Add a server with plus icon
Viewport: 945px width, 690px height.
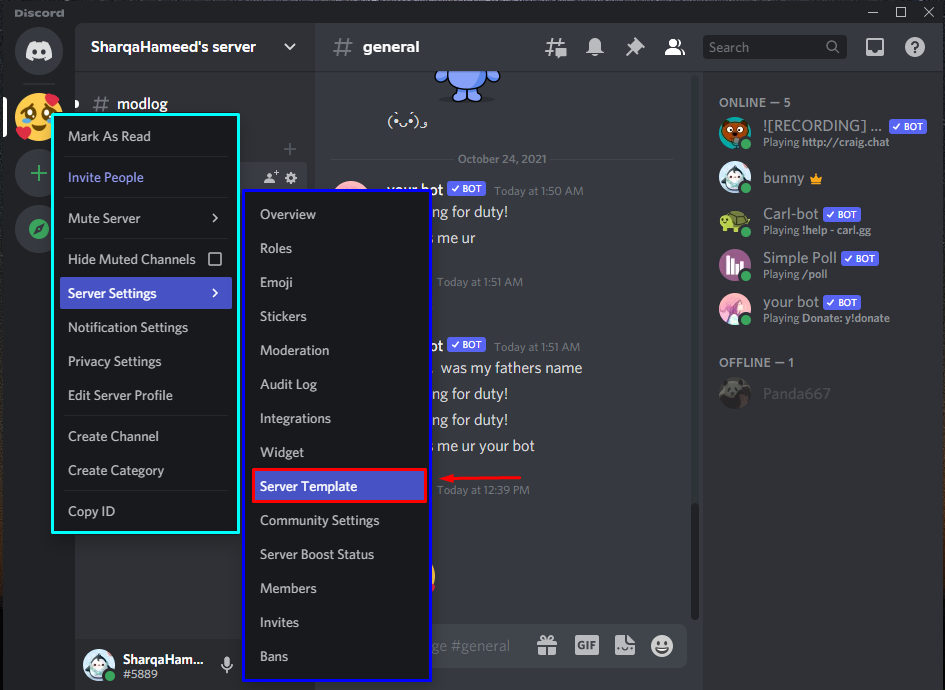[x=37, y=174]
